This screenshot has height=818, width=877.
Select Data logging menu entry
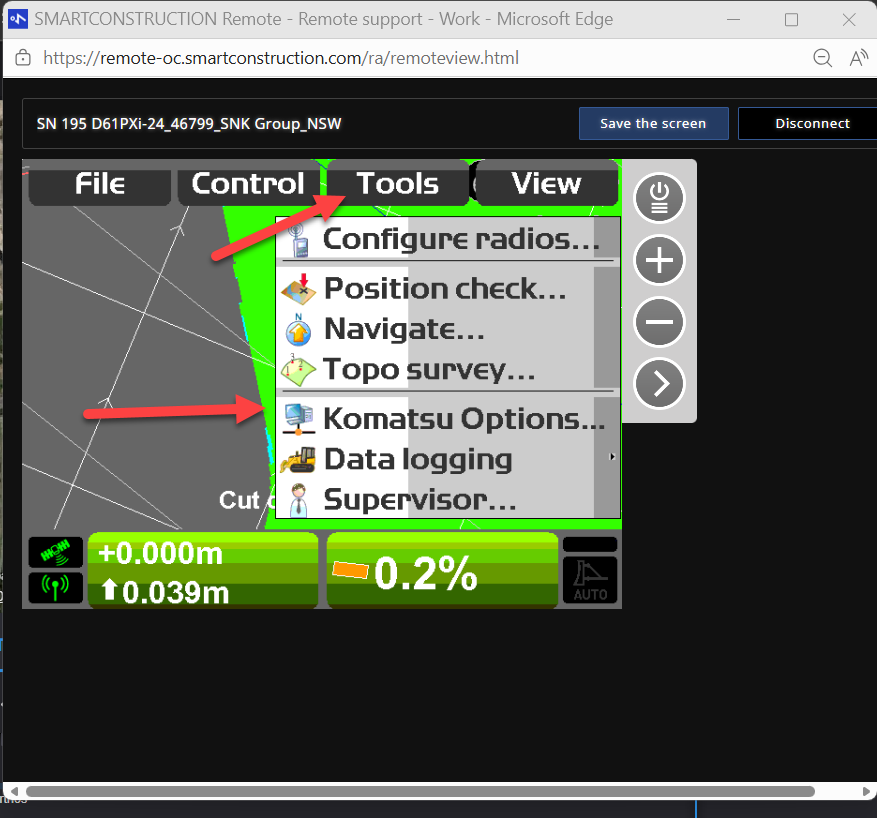(x=448, y=459)
